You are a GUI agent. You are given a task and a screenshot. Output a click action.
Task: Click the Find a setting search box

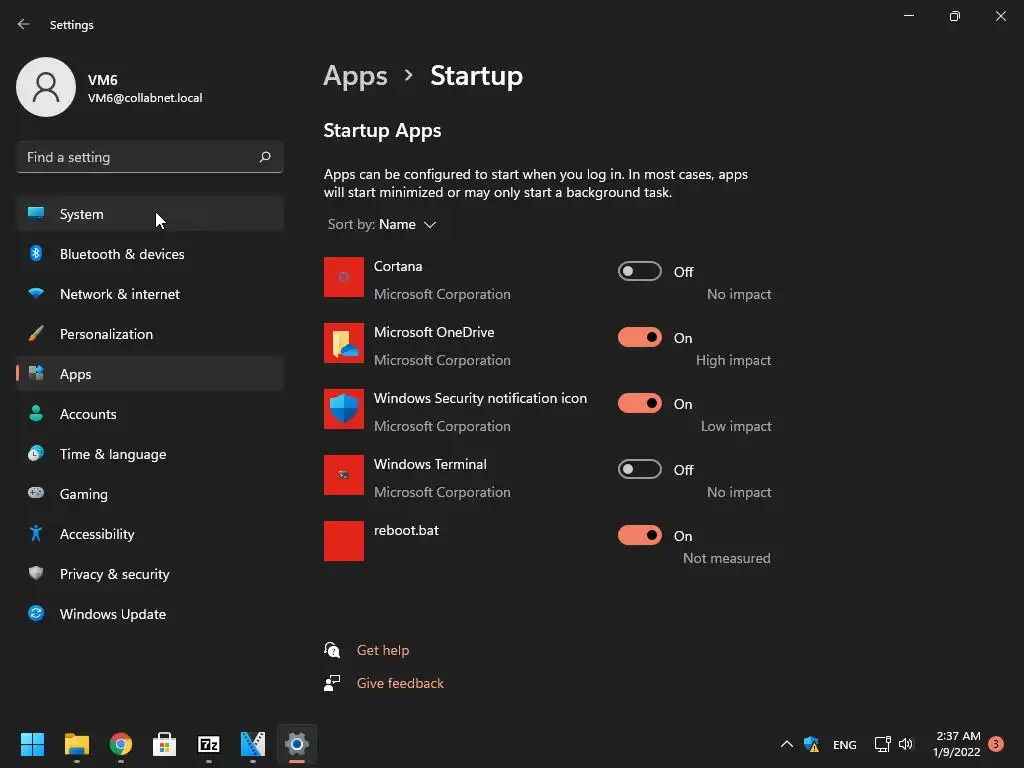click(150, 157)
